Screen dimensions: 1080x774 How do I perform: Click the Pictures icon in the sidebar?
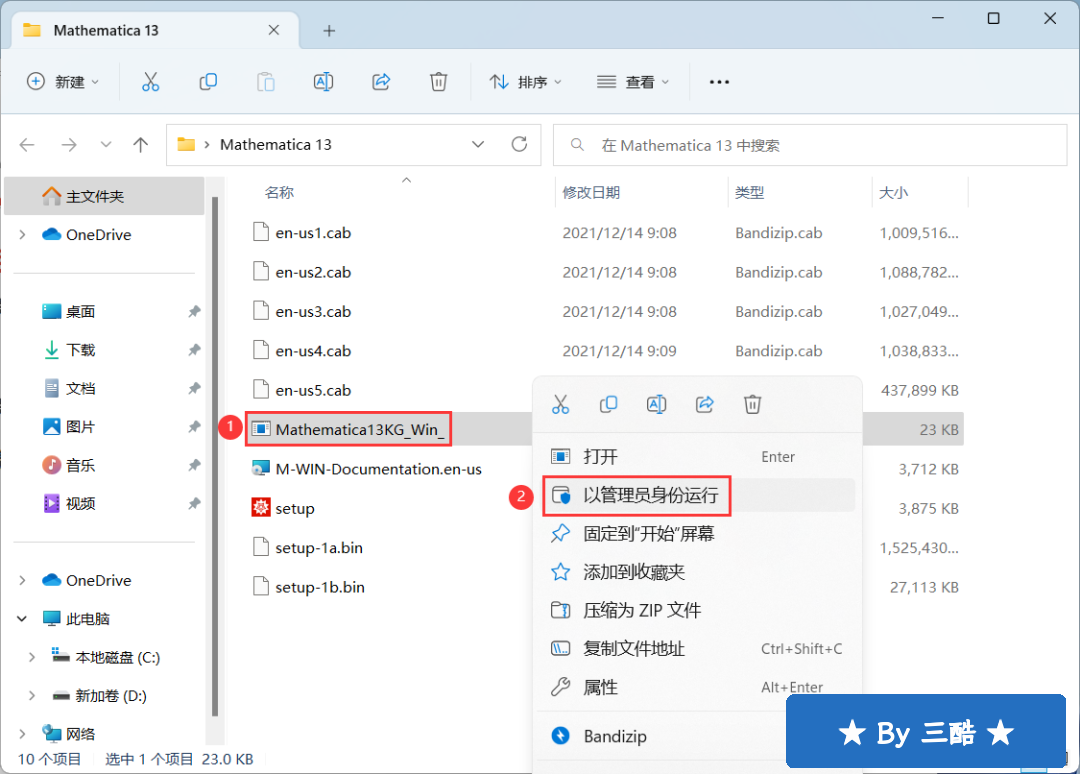(52, 426)
